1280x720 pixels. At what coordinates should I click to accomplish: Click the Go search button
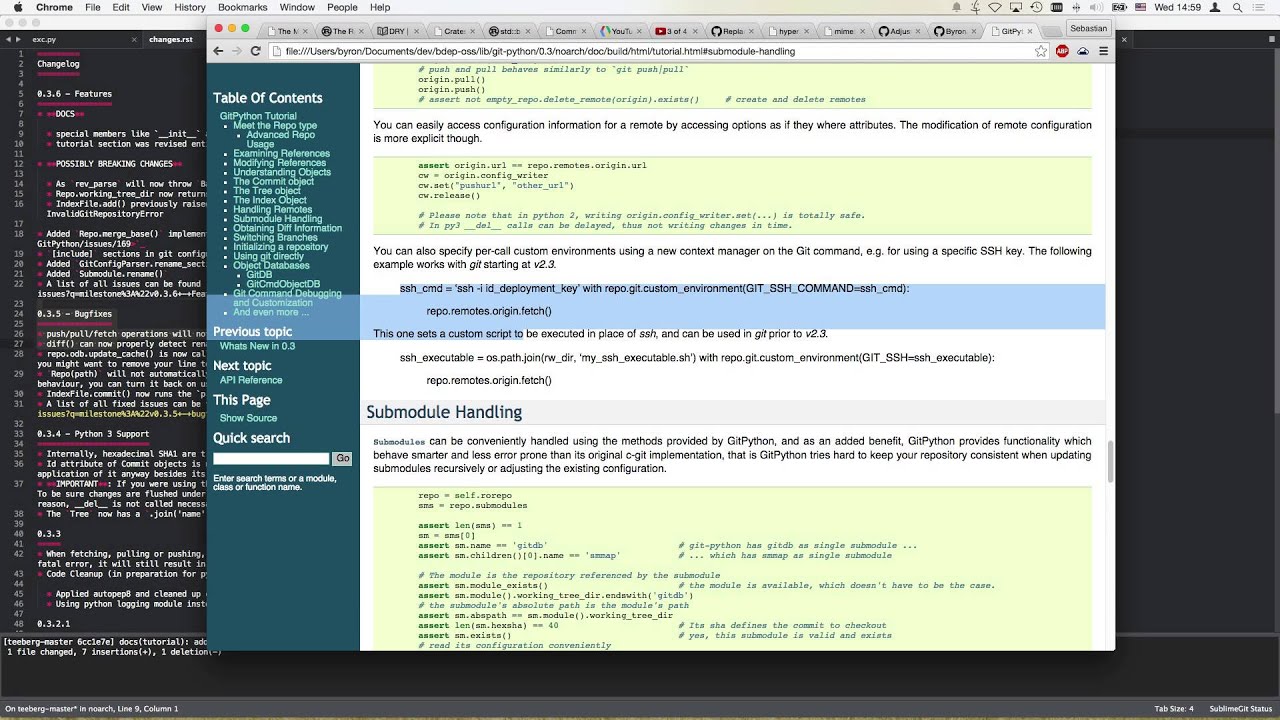click(x=342, y=458)
